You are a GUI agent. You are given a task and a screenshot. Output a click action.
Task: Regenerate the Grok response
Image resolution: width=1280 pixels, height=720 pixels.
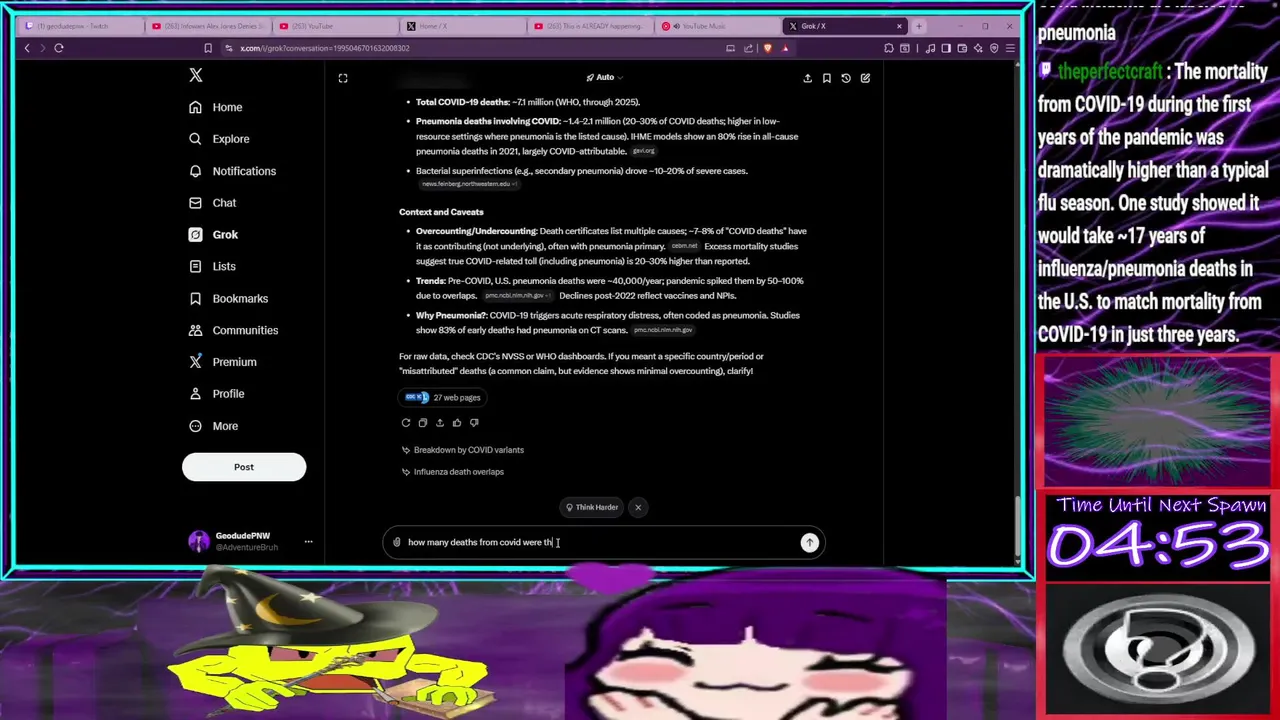406,422
